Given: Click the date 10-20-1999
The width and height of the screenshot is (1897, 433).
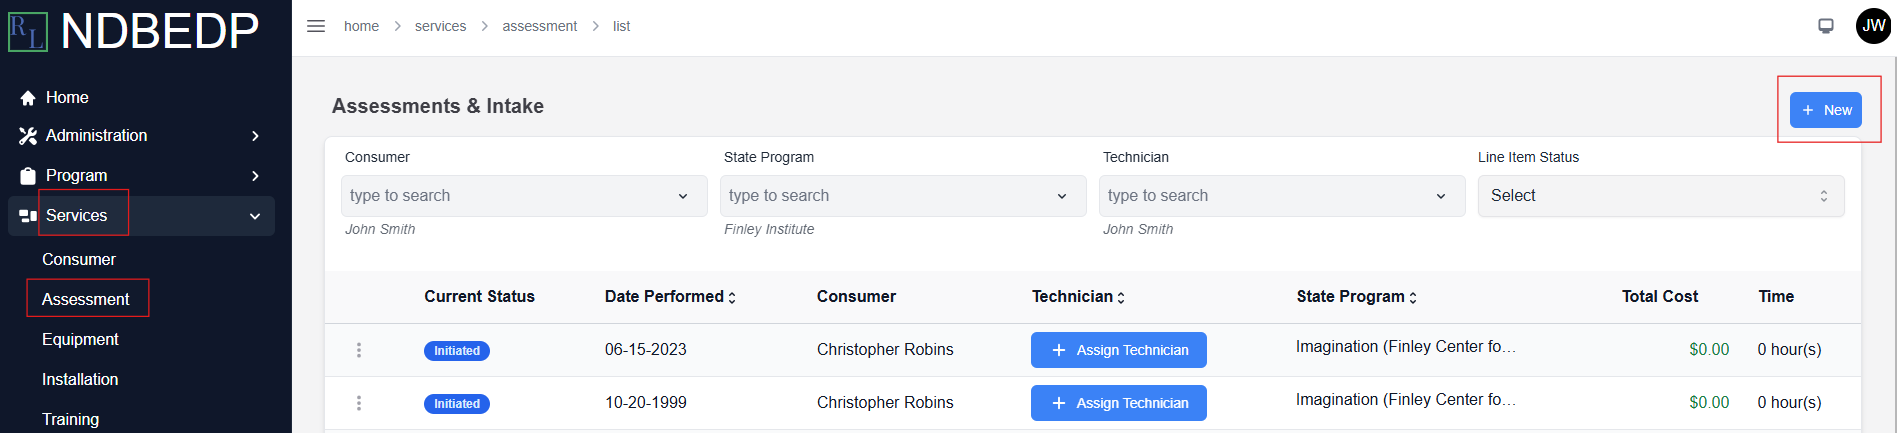Looking at the screenshot, I should pyautogui.click(x=646, y=403).
